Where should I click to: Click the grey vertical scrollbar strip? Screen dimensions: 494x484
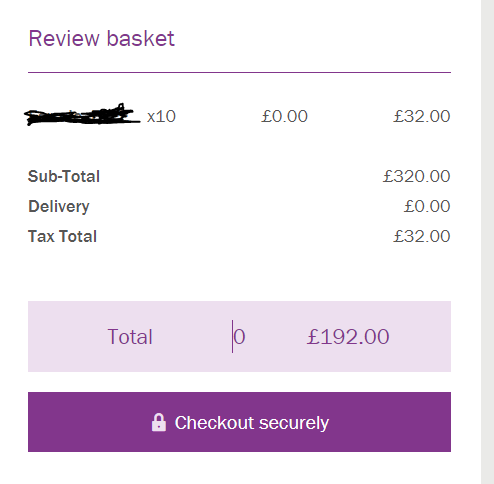tap(487, 242)
